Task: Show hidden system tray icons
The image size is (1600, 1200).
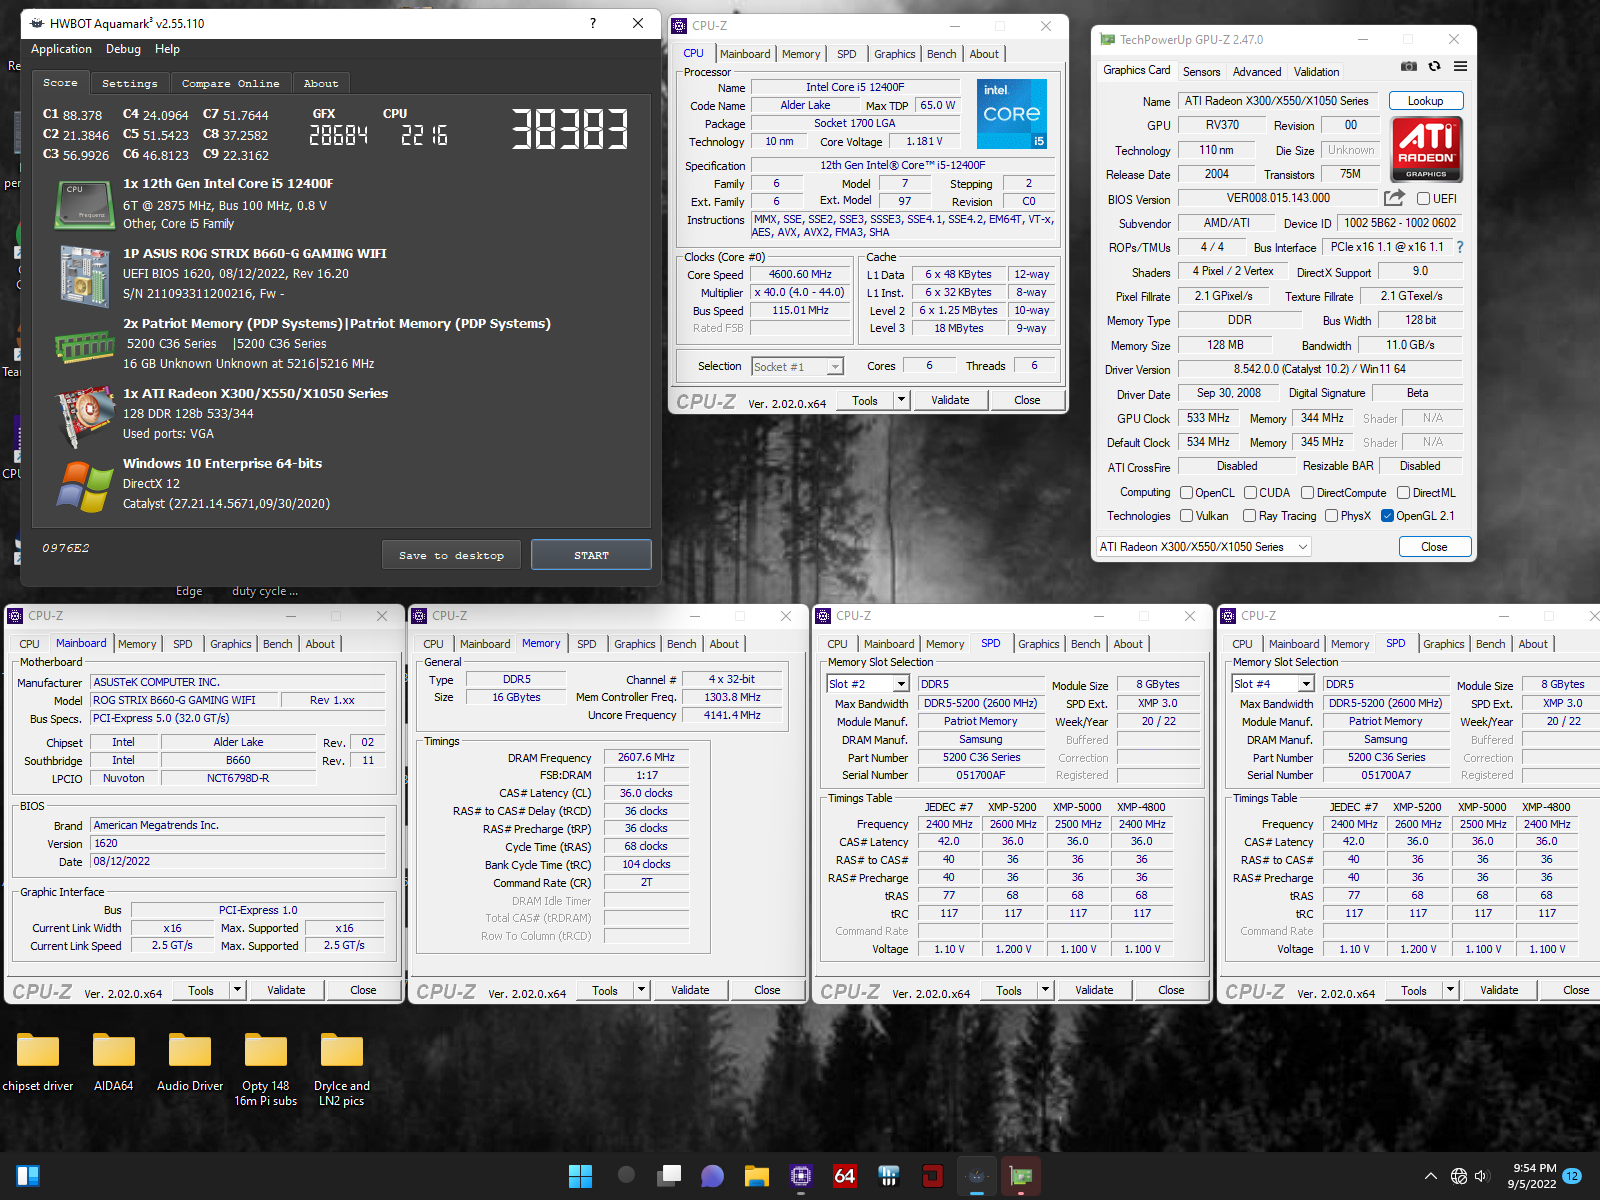Action: (x=1431, y=1176)
